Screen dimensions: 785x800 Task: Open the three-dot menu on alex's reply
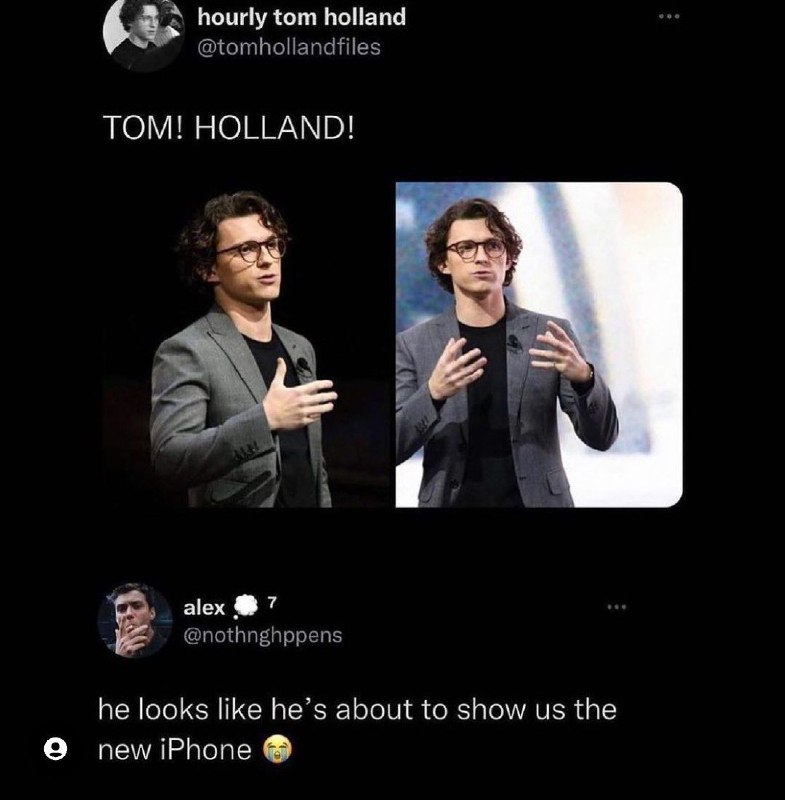coord(615,606)
